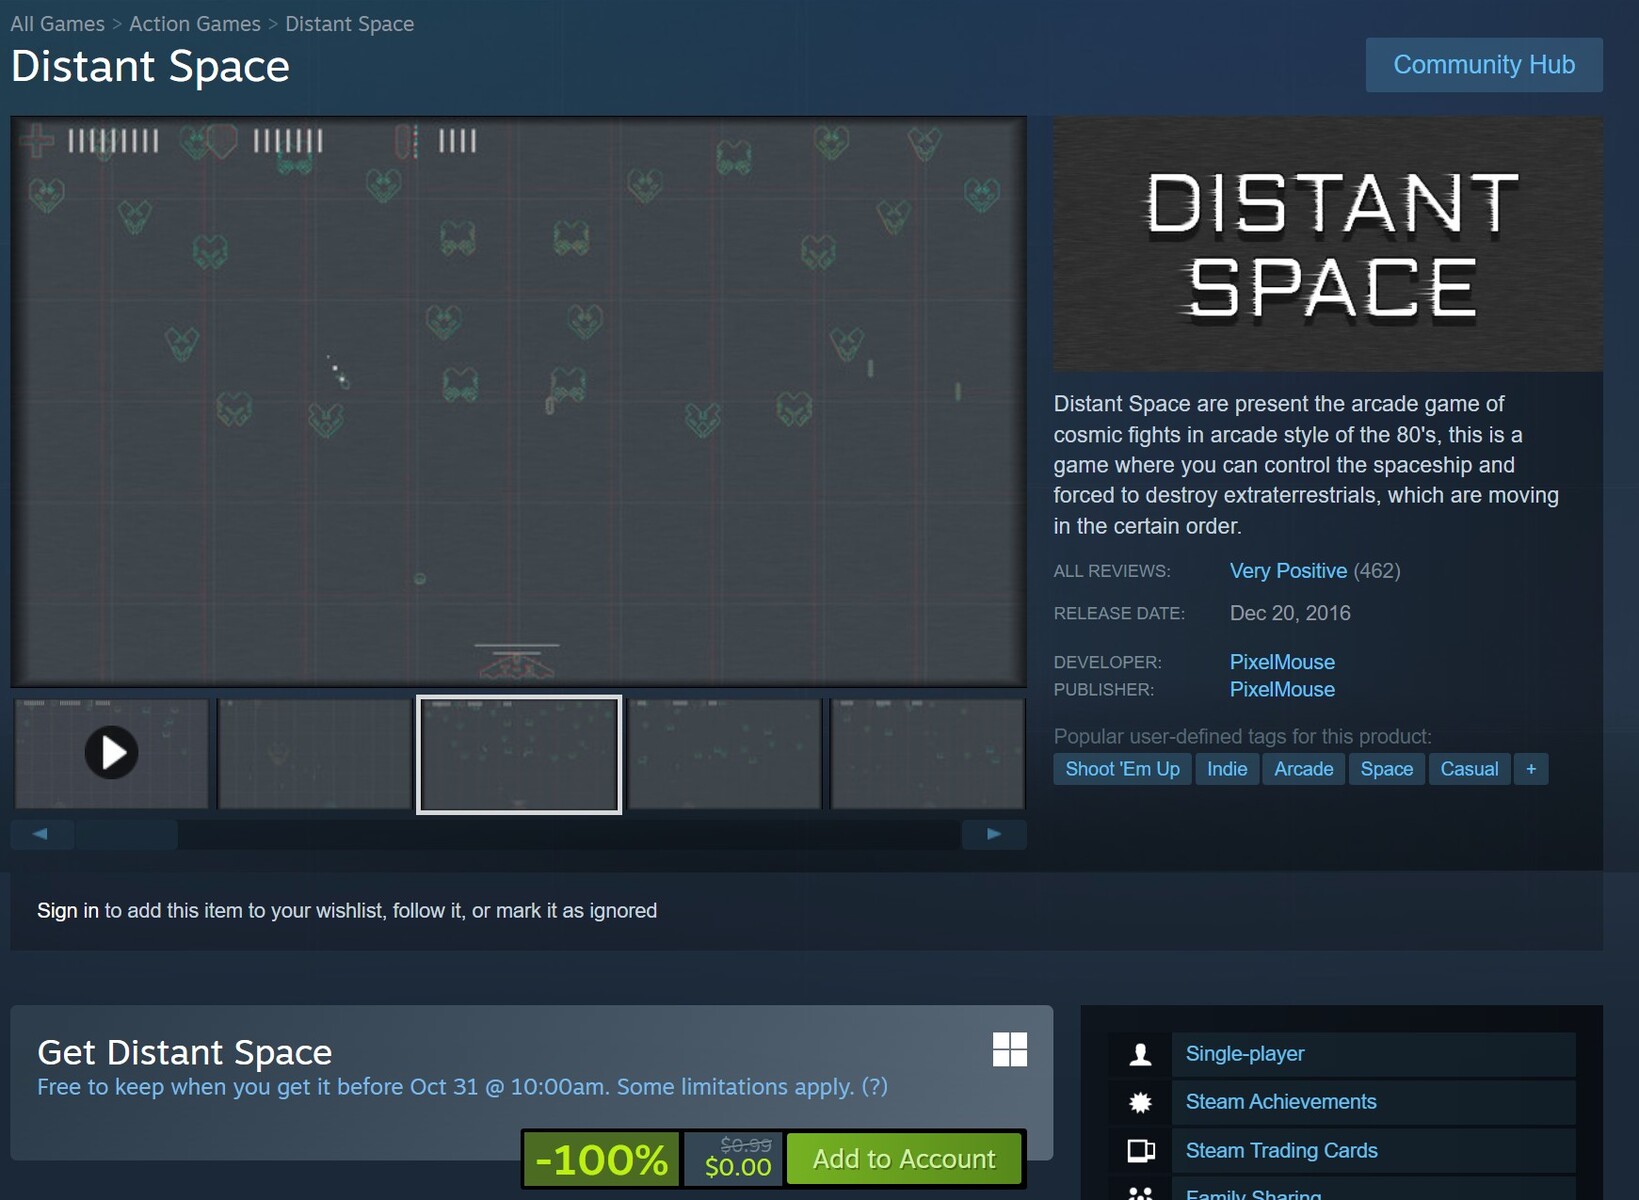Click the screenshot carousel scrollbar handle
The height and width of the screenshot is (1200, 1639).
pos(126,834)
